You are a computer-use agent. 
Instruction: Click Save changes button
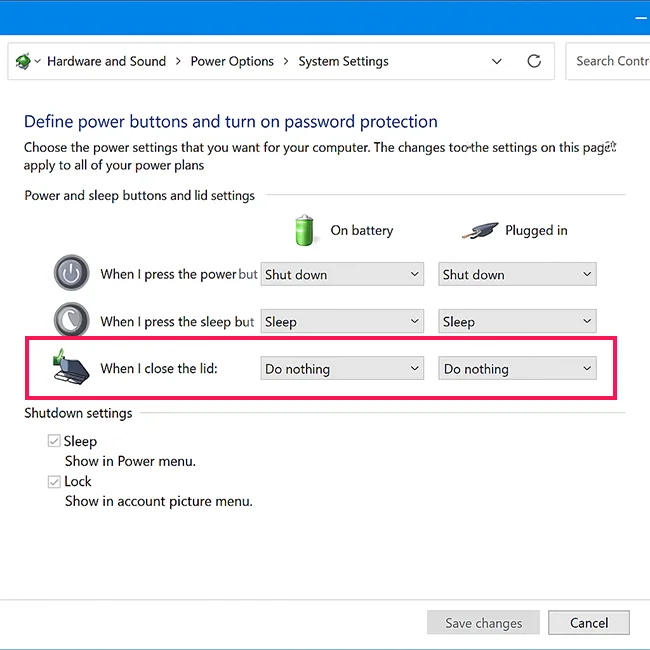[483, 622]
